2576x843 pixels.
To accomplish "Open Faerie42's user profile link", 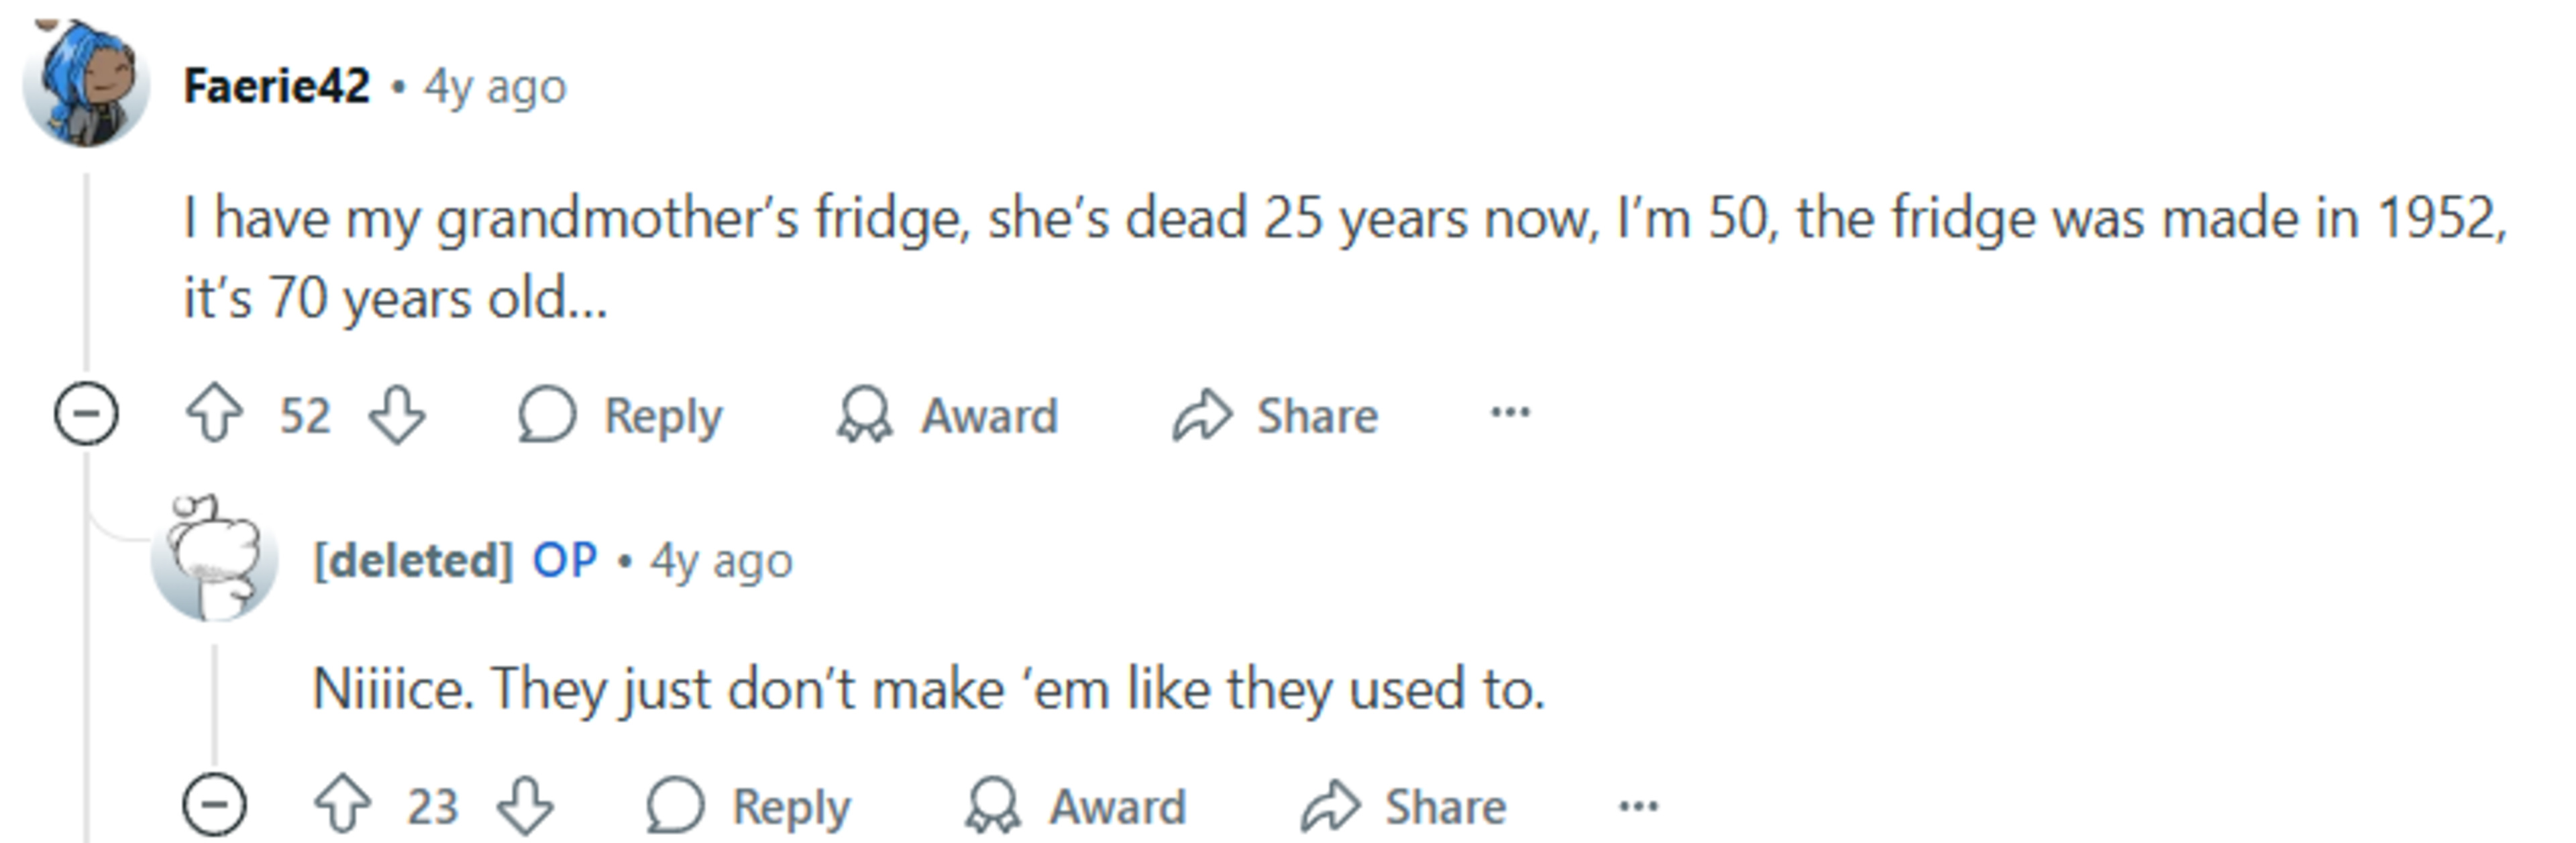I will coord(277,87).
